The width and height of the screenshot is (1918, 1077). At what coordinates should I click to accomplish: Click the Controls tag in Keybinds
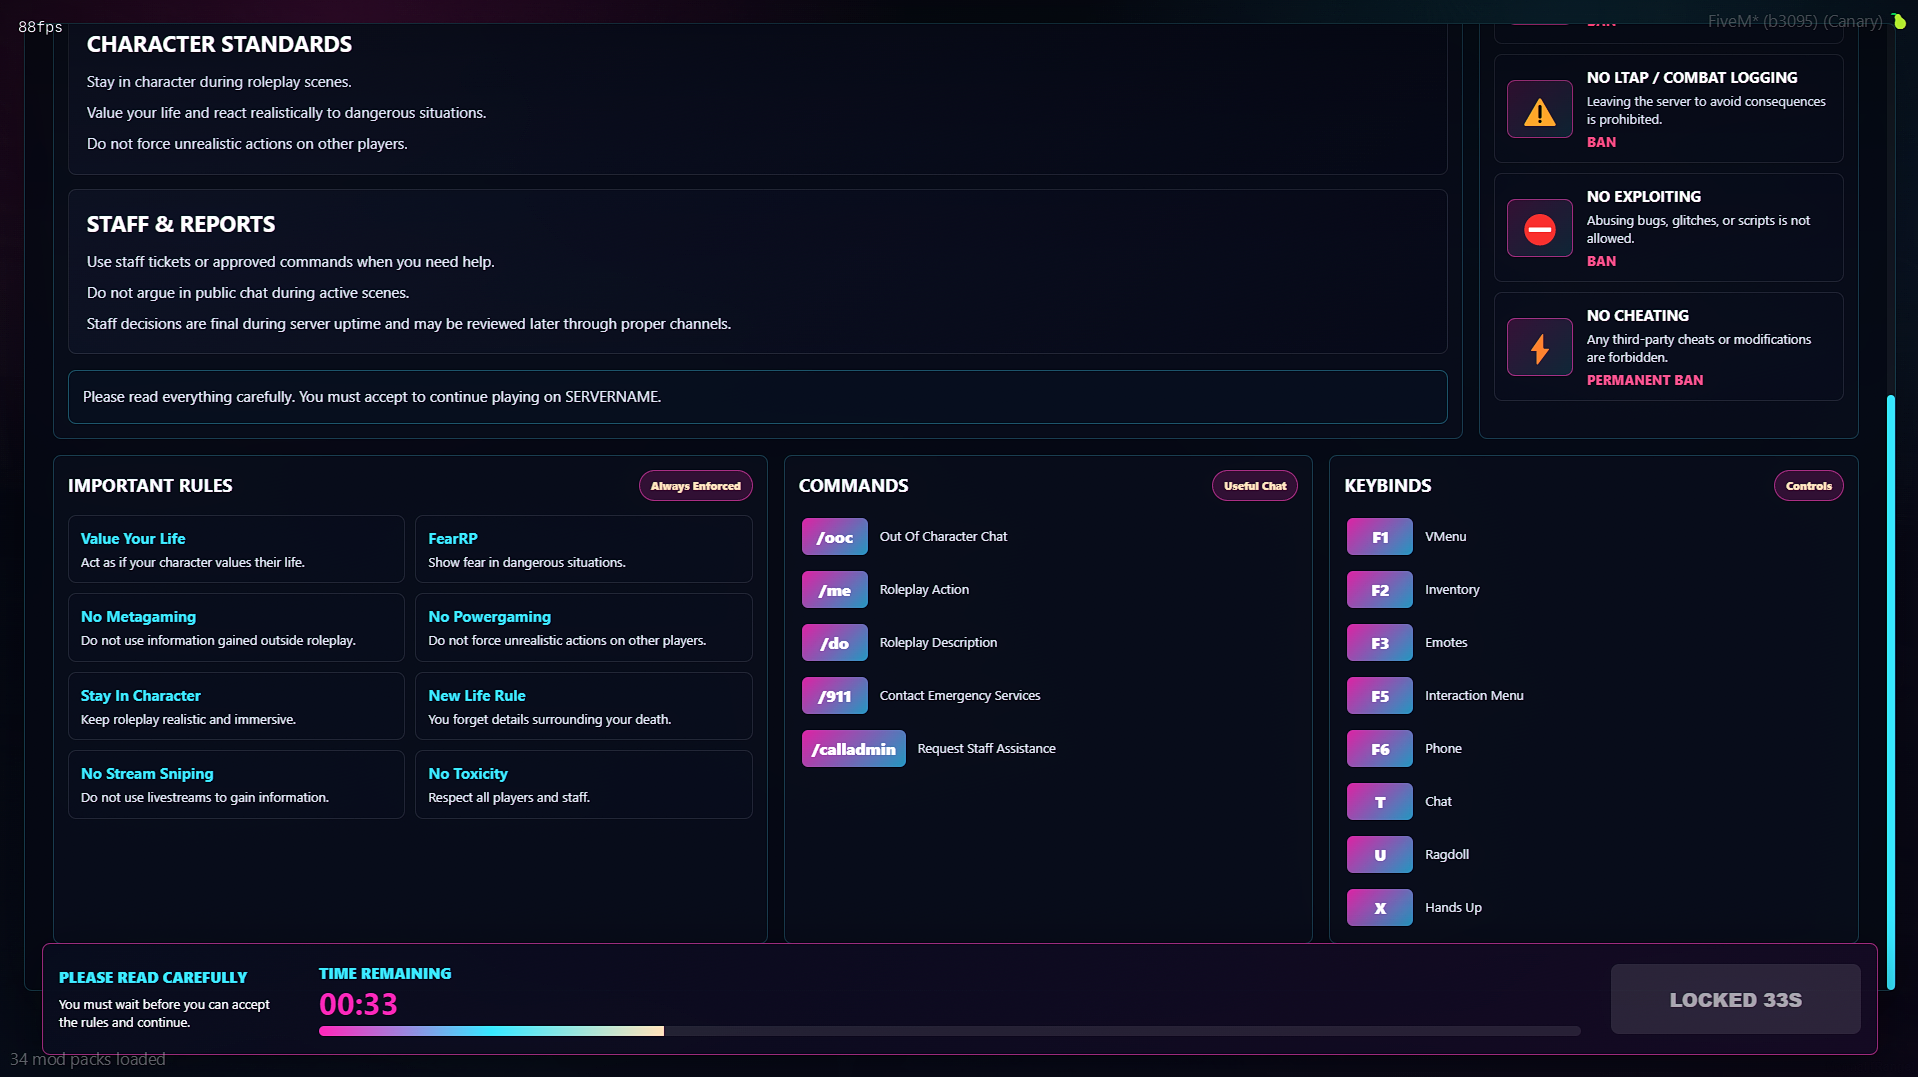[1808, 486]
